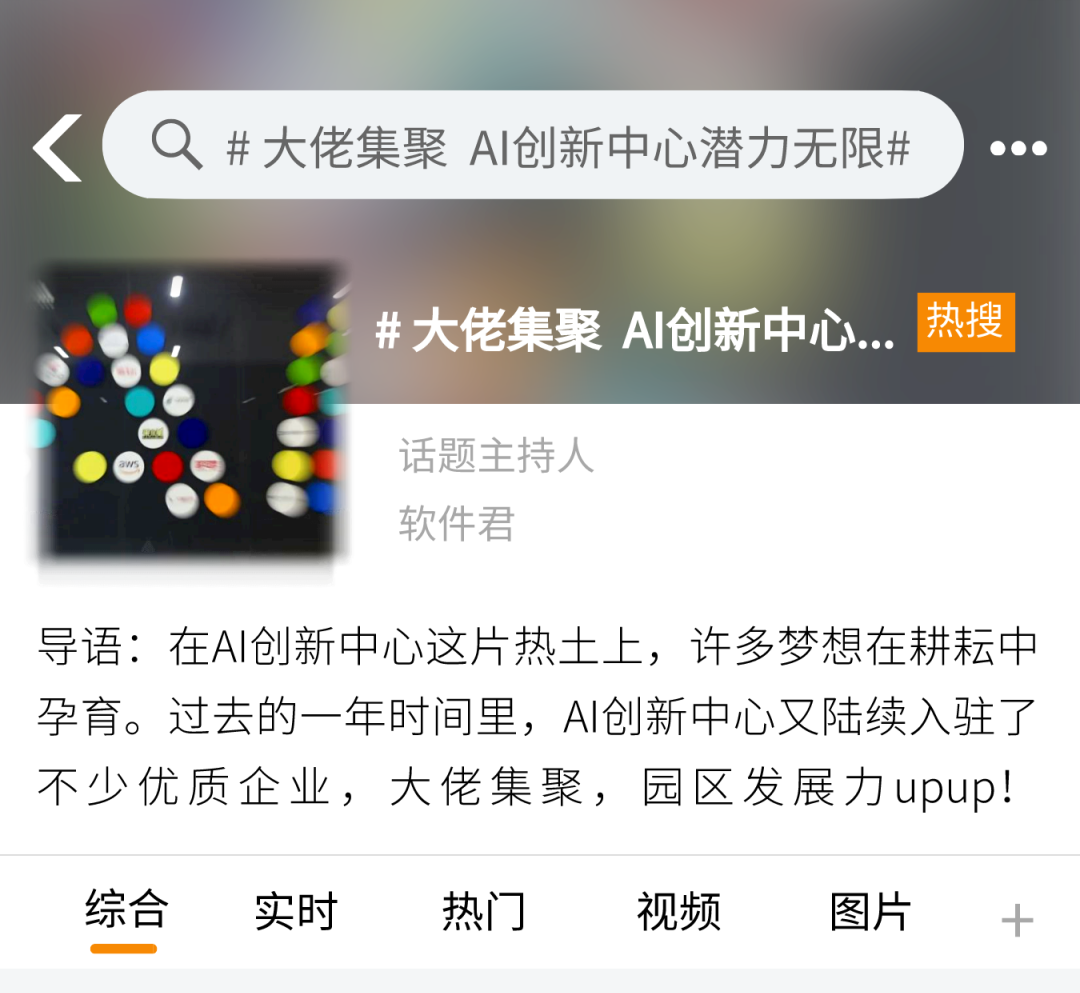The height and width of the screenshot is (993, 1080).
Task: Tap the back arrow icon
Action: [x=57, y=147]
